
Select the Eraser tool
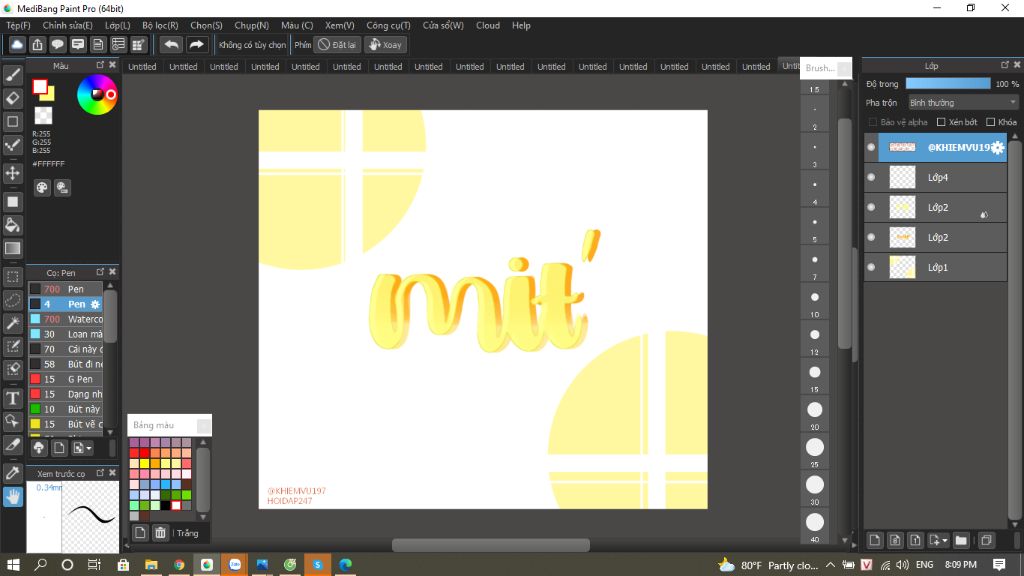point(12,98)
